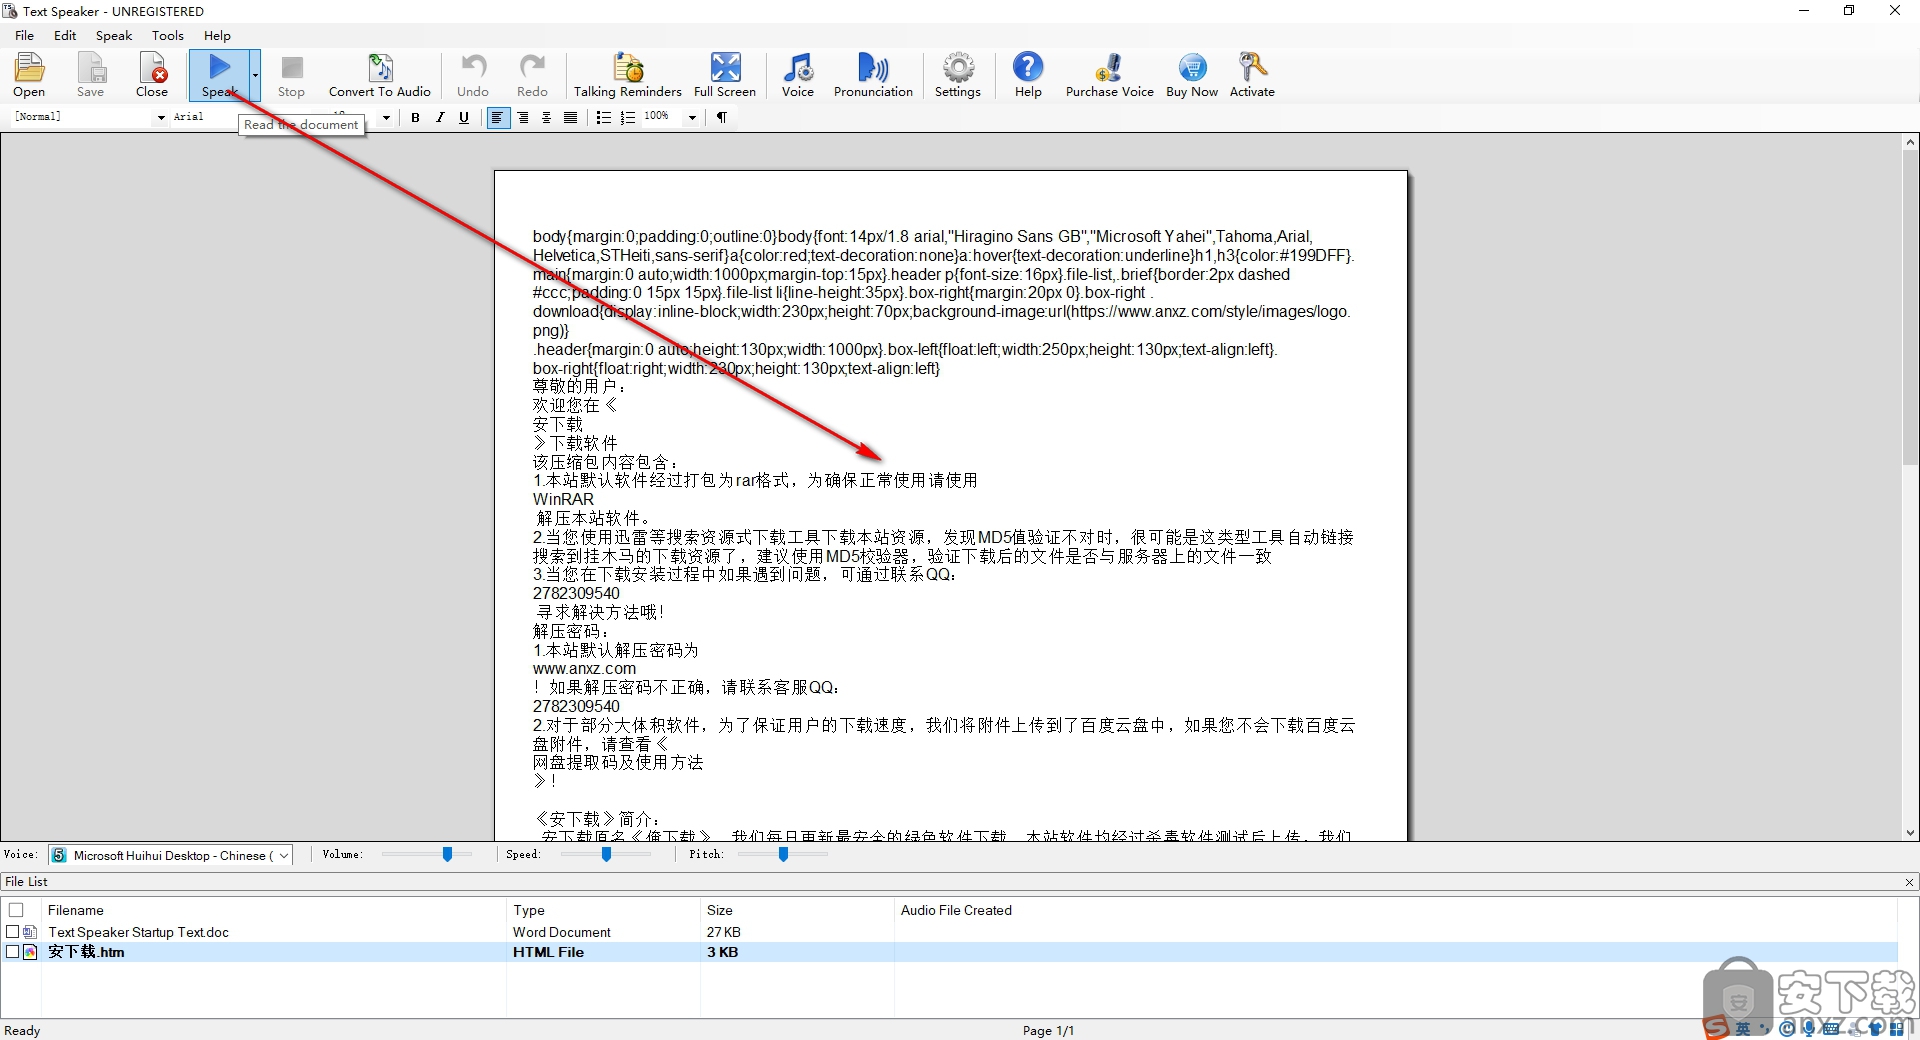Click the HTML File type cell
1920x1040 pixels.
point(548,952)
